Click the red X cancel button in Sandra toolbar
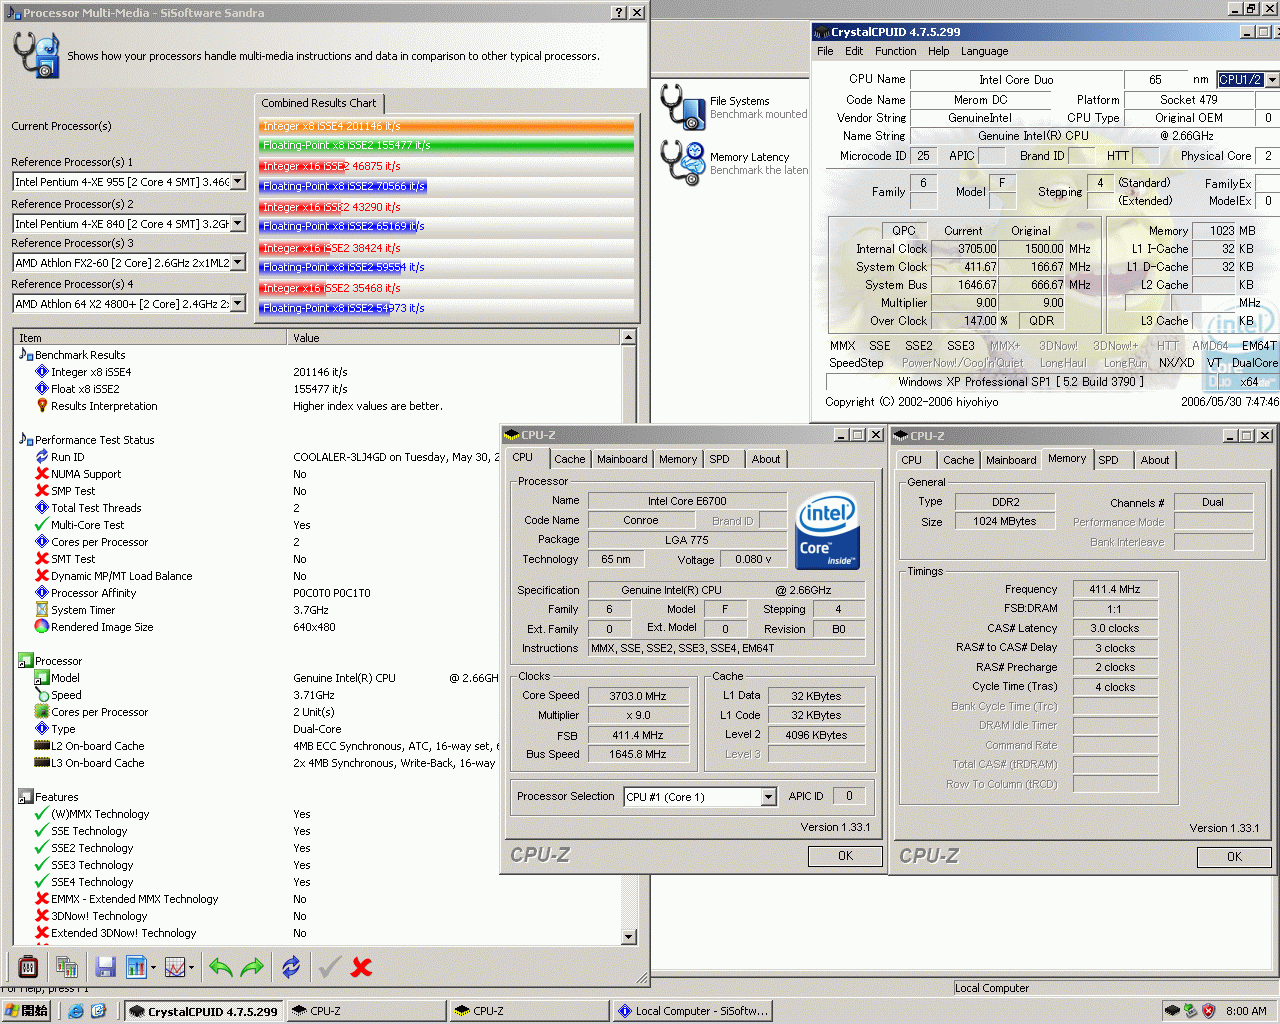 [361, 966]
